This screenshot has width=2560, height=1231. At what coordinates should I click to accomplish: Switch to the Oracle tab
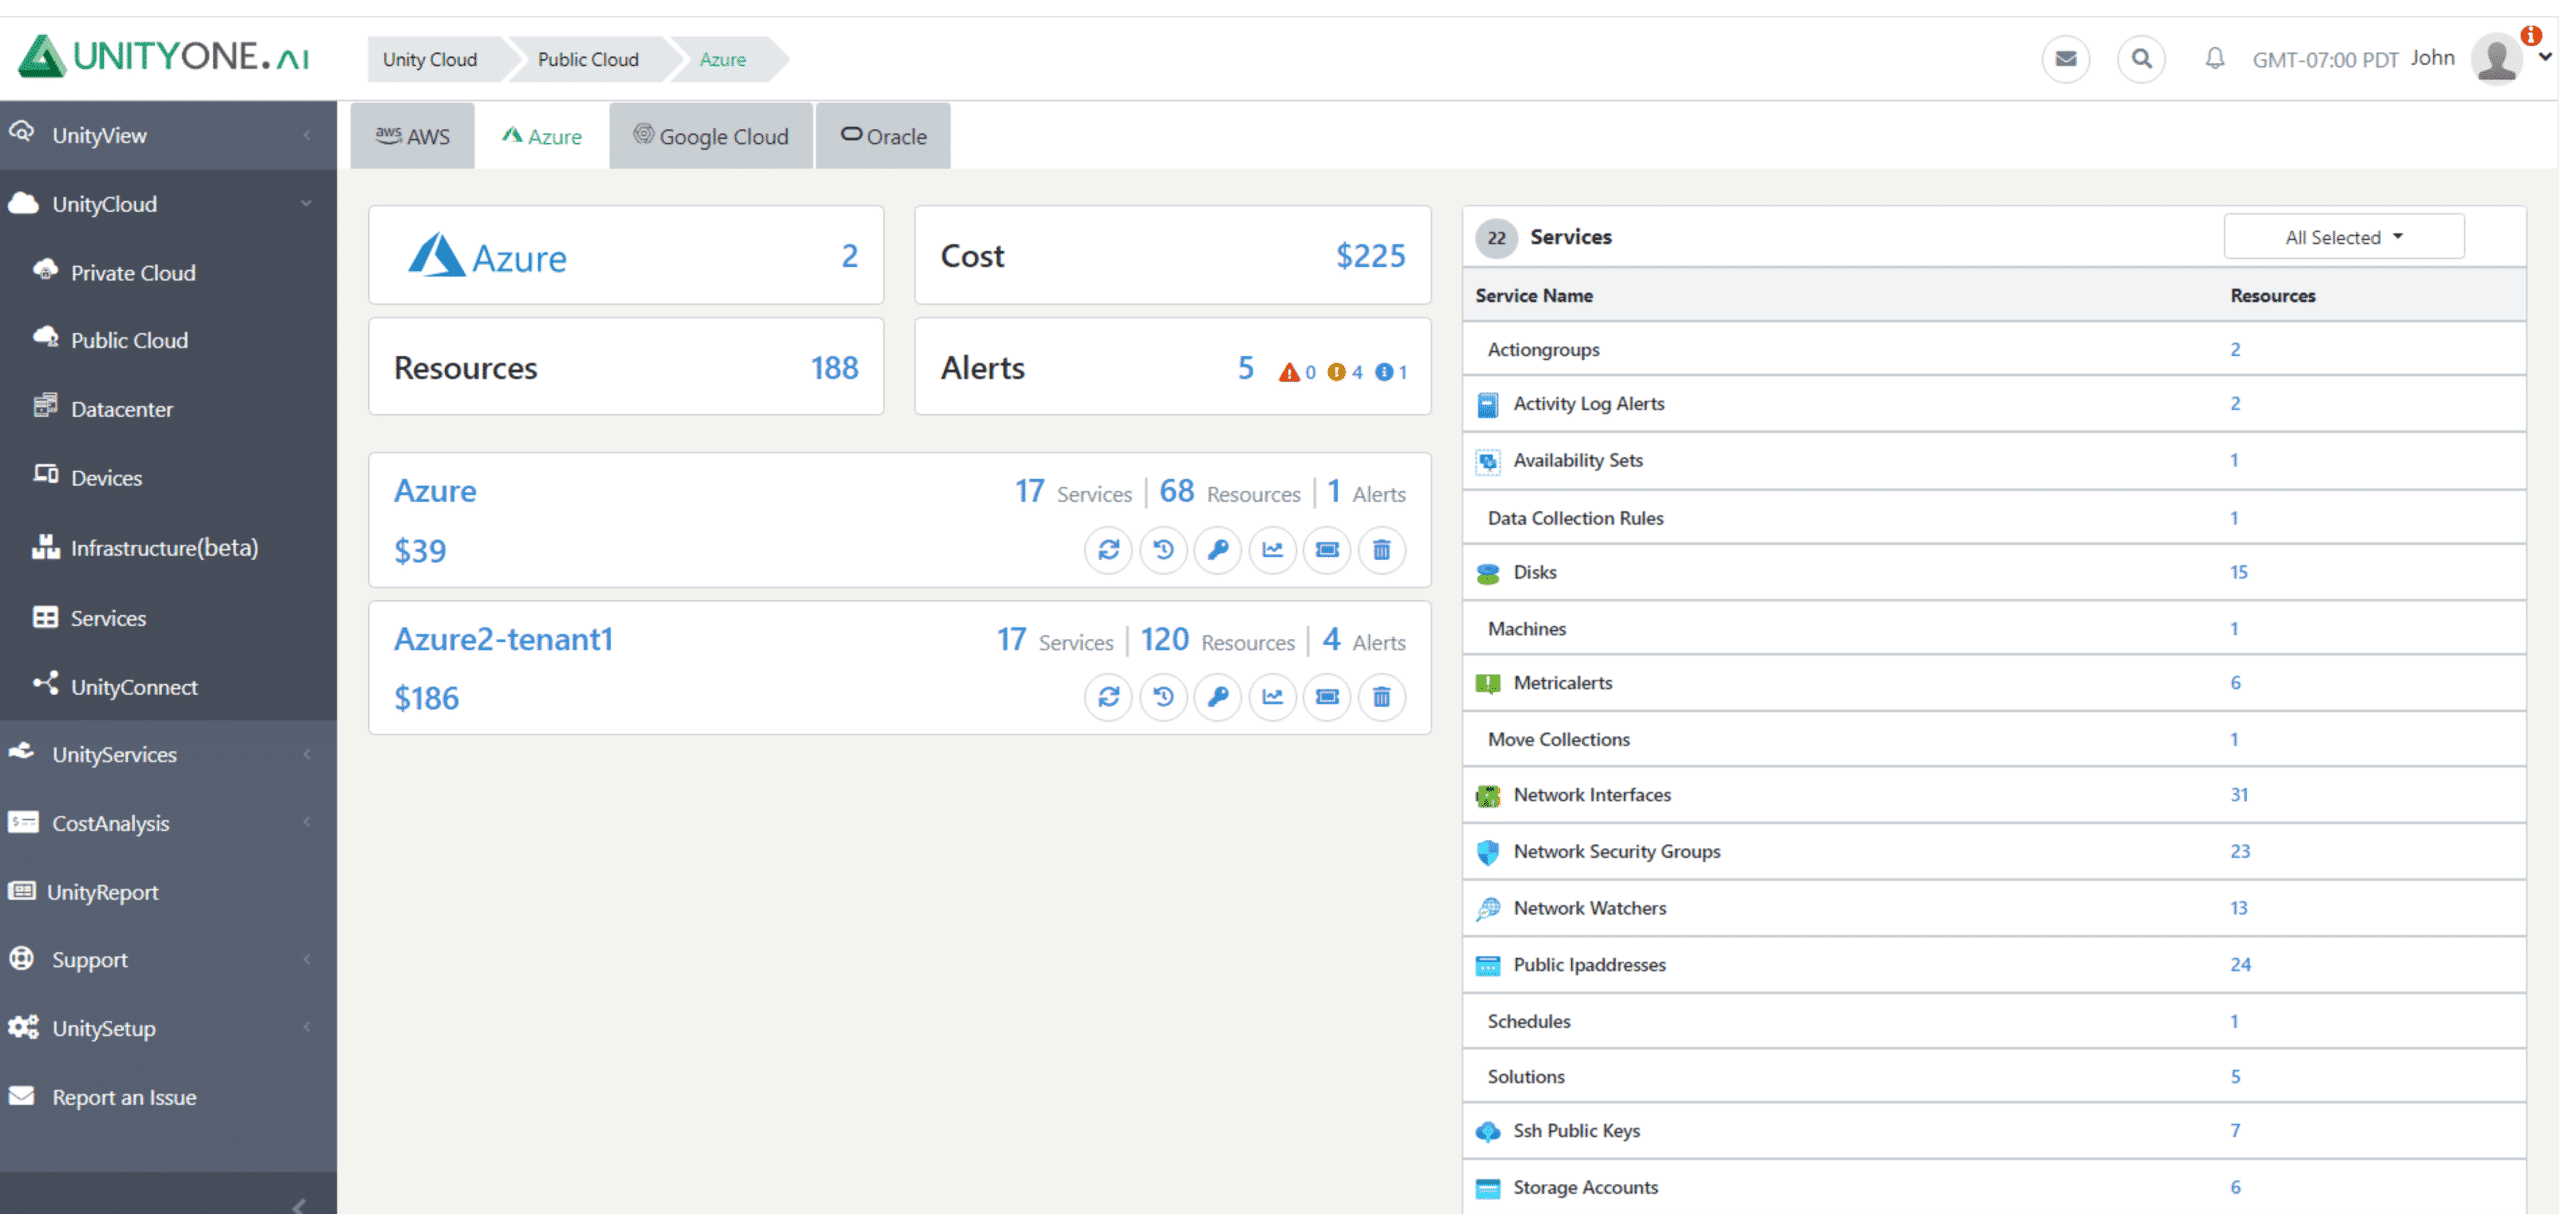tap(883, 136)
